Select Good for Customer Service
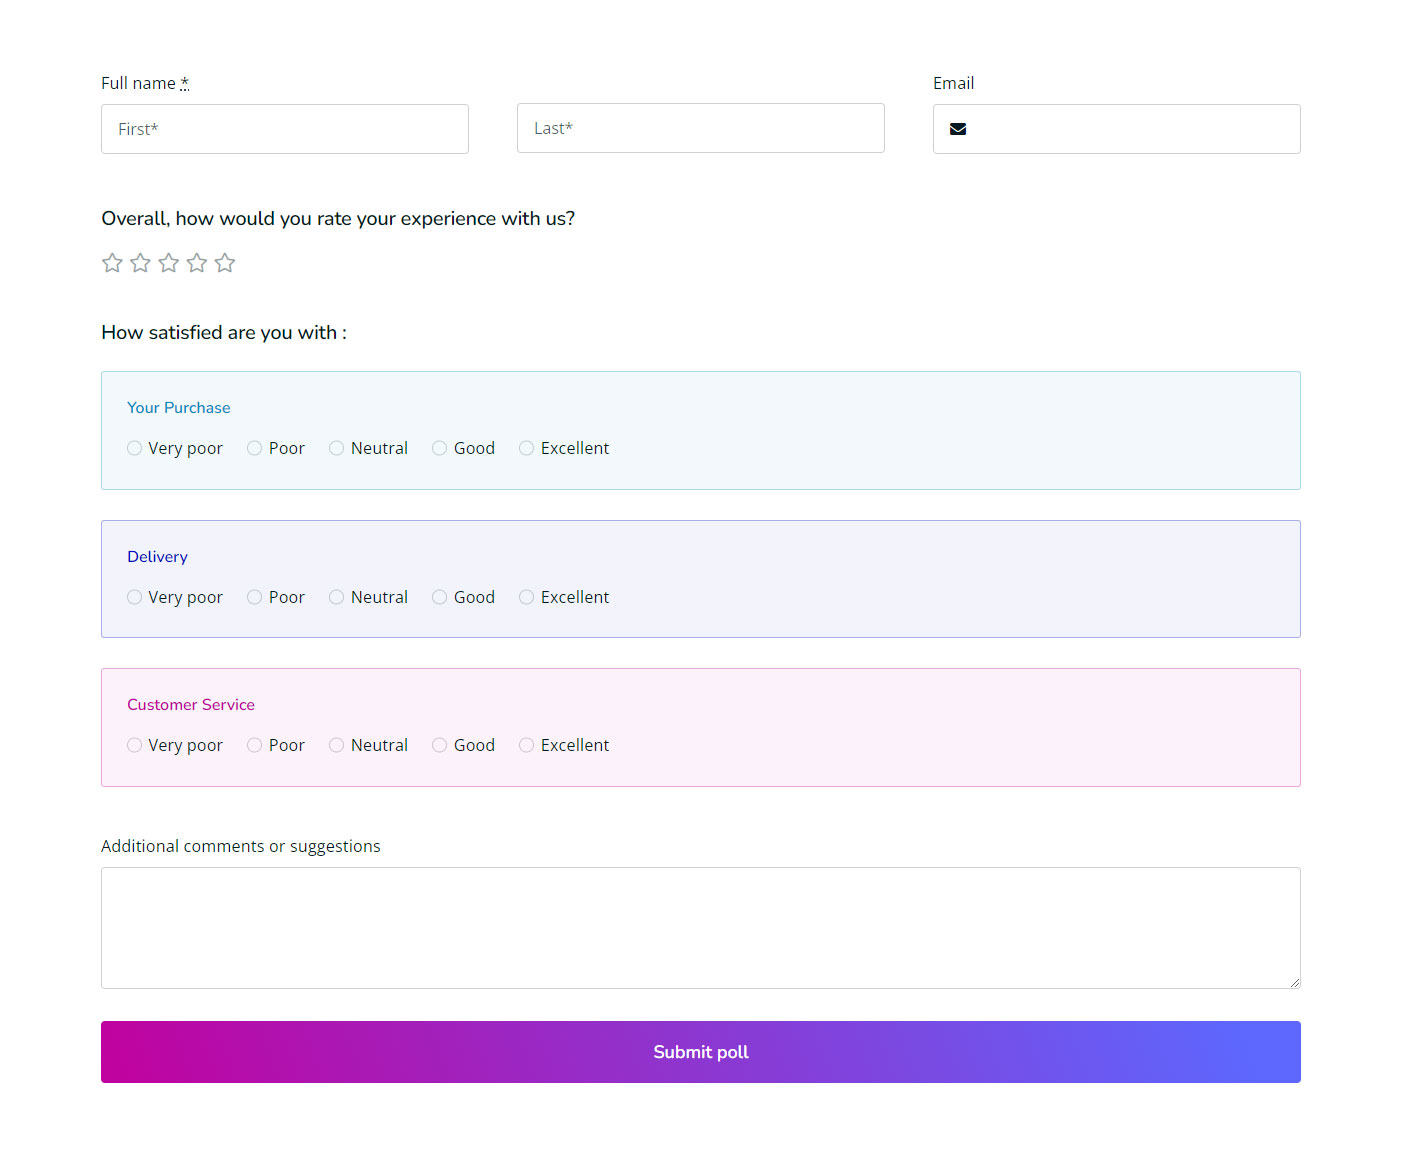 439,745
